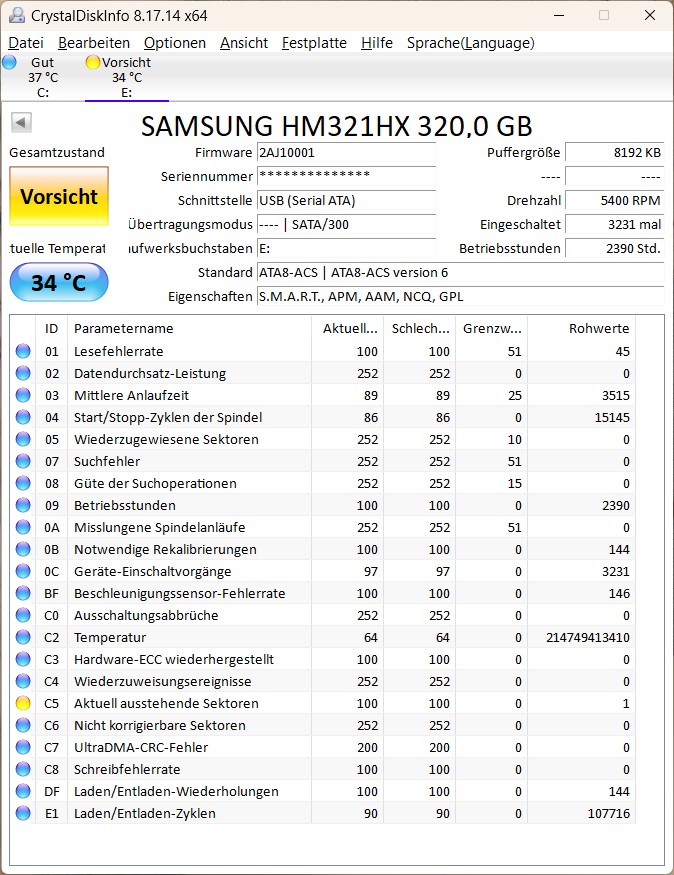Click the Eingeschaltet value 3231 mal
Screen dimensions: 674x875
pyautogui.click(x=614, y=224)
